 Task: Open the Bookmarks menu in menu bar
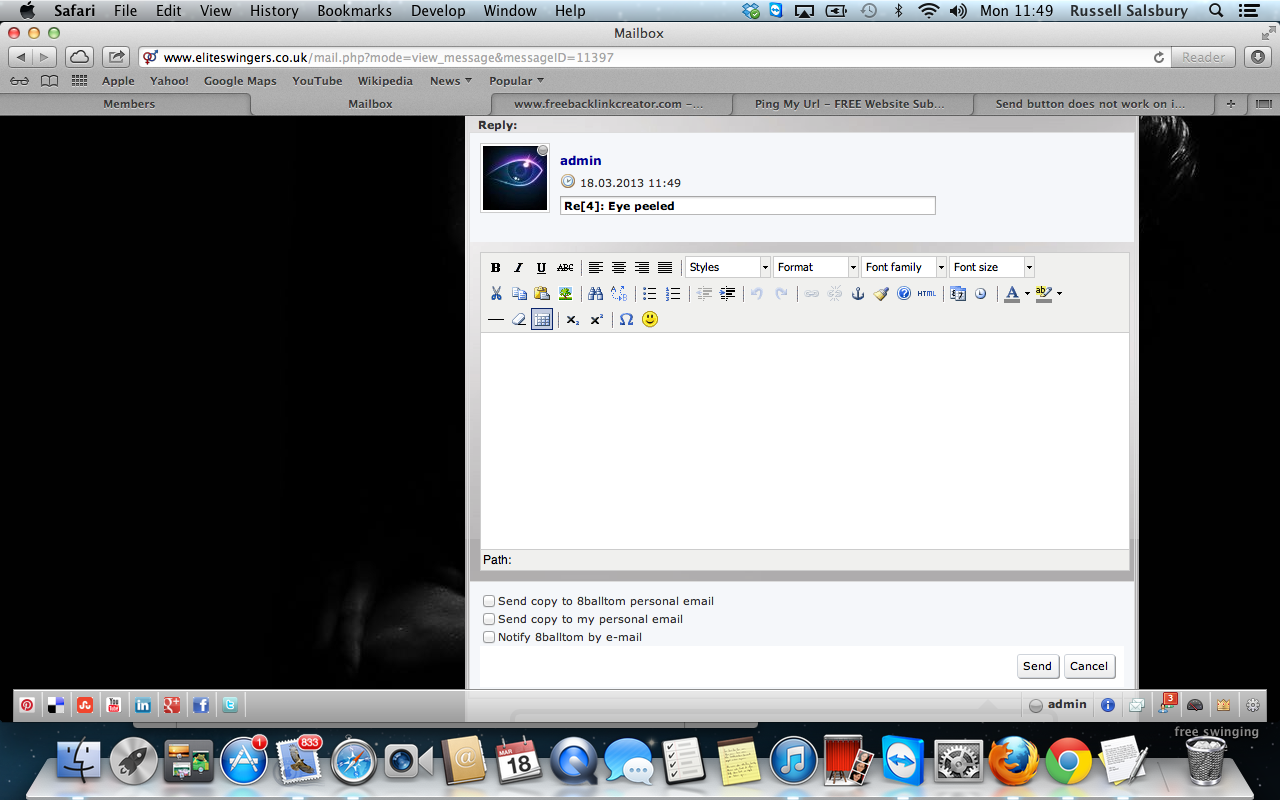coord(354,11)
